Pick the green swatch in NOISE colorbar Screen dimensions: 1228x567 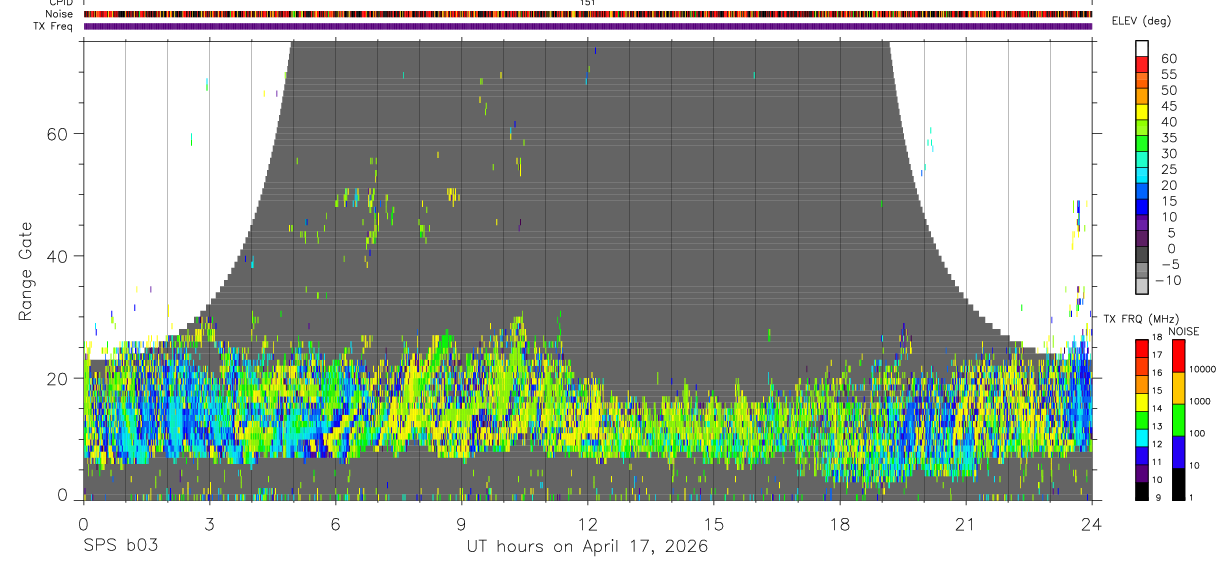click(1178, 420)
